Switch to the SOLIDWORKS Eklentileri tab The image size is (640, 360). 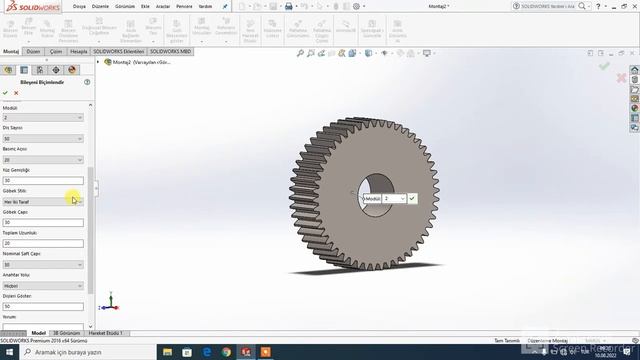point(118,51)
